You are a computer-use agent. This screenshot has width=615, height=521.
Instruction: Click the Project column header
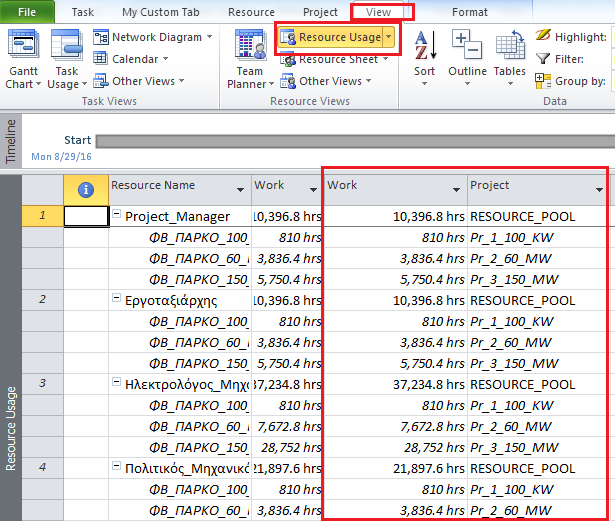[x=537, y=190]
